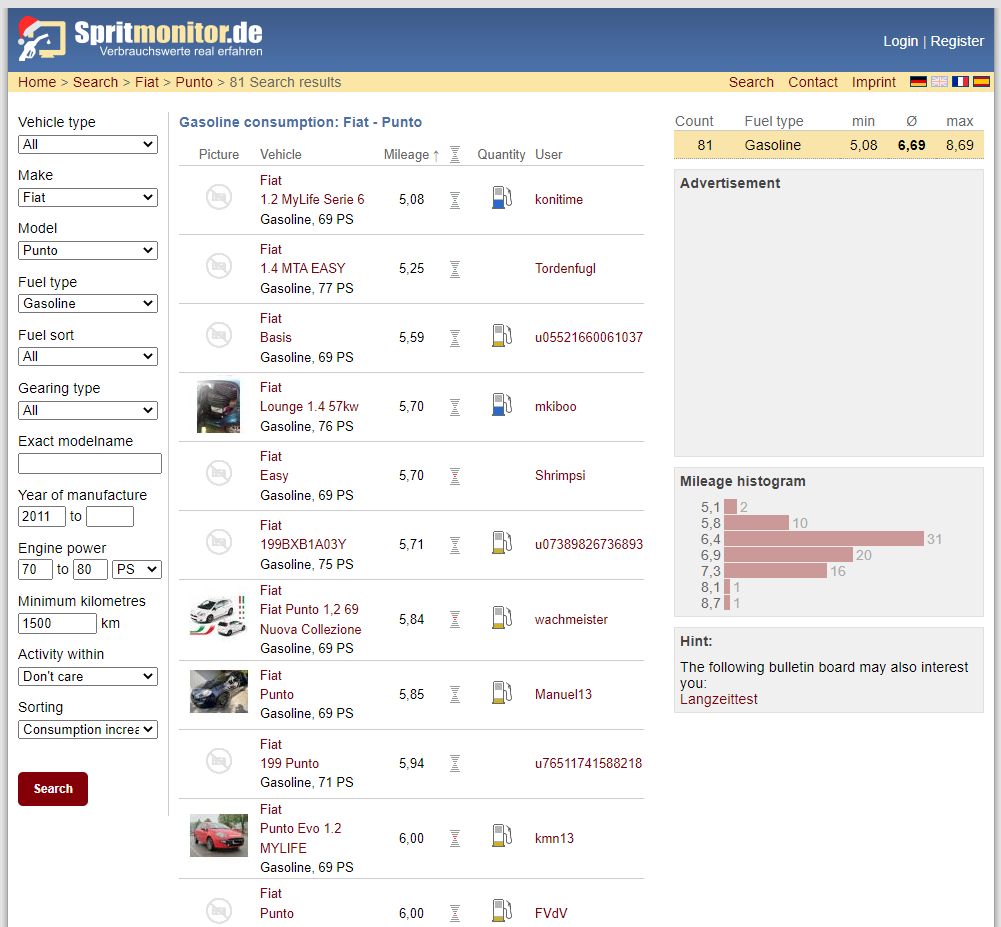Screen dimensions: 1001x927
Task: Click placeholder picture for Easy row
Action: pyautogui.click(x=219, y=473)
